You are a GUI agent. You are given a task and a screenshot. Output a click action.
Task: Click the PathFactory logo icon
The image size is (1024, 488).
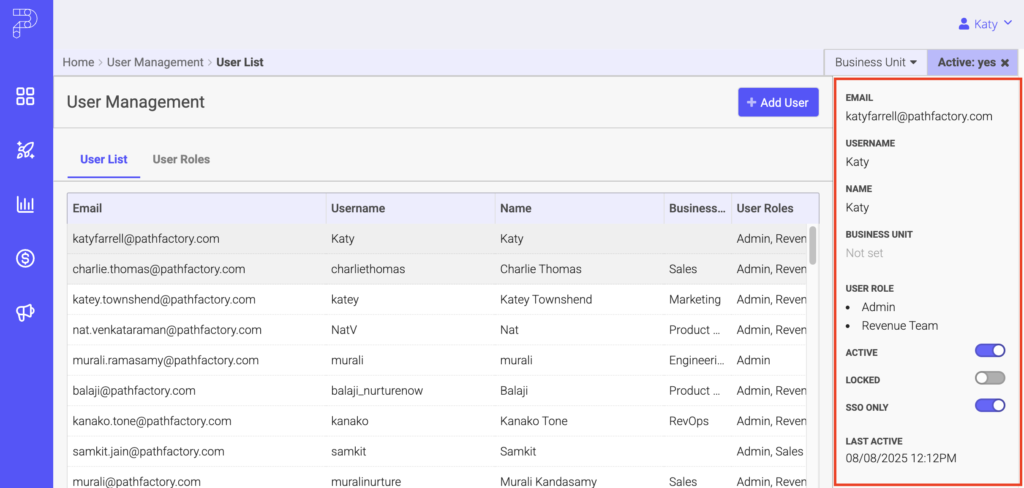pos(25,23)
